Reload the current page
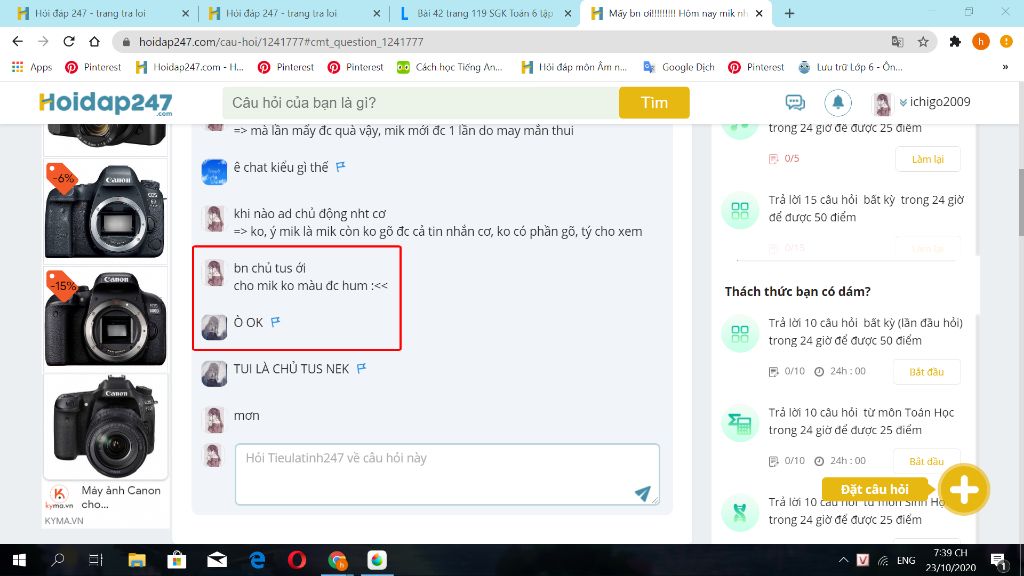The image size is (1024, 576). pyautogui.click(x=69, y=41)
